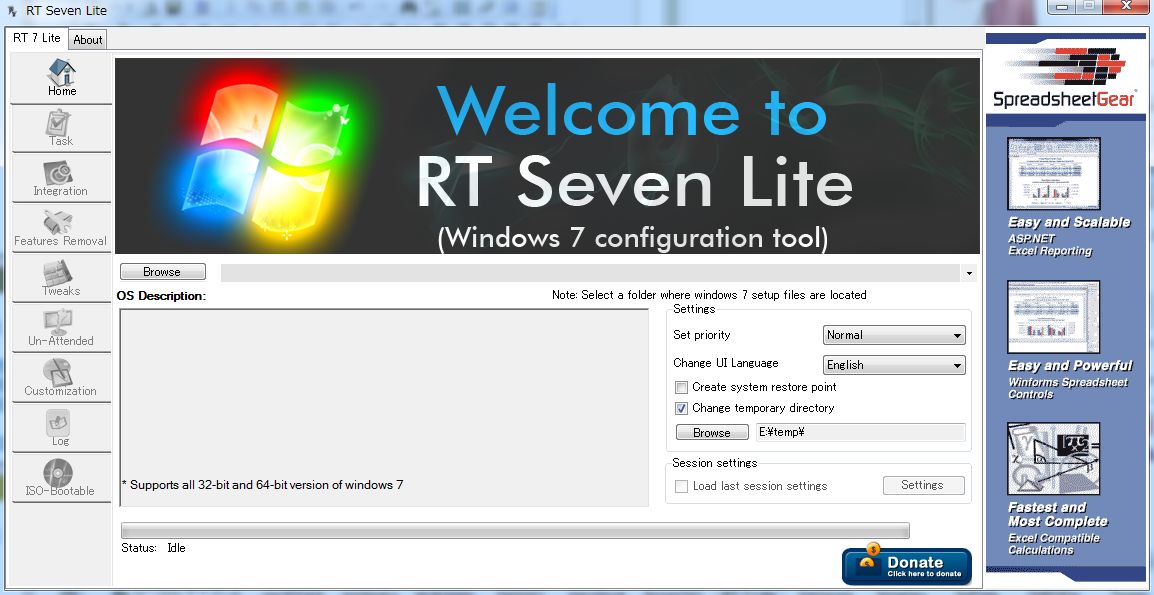The height and width of the screenshot is (595, 1154).
Task: Click the Welcome to RT Seven Lite banner
Action: pos(548,156)
